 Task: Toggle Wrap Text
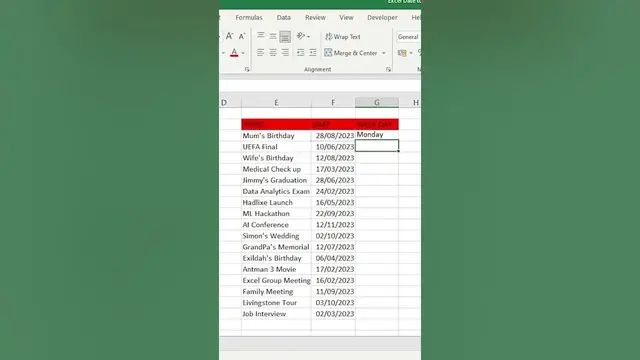pyautogui.click(x=343, y=37)
